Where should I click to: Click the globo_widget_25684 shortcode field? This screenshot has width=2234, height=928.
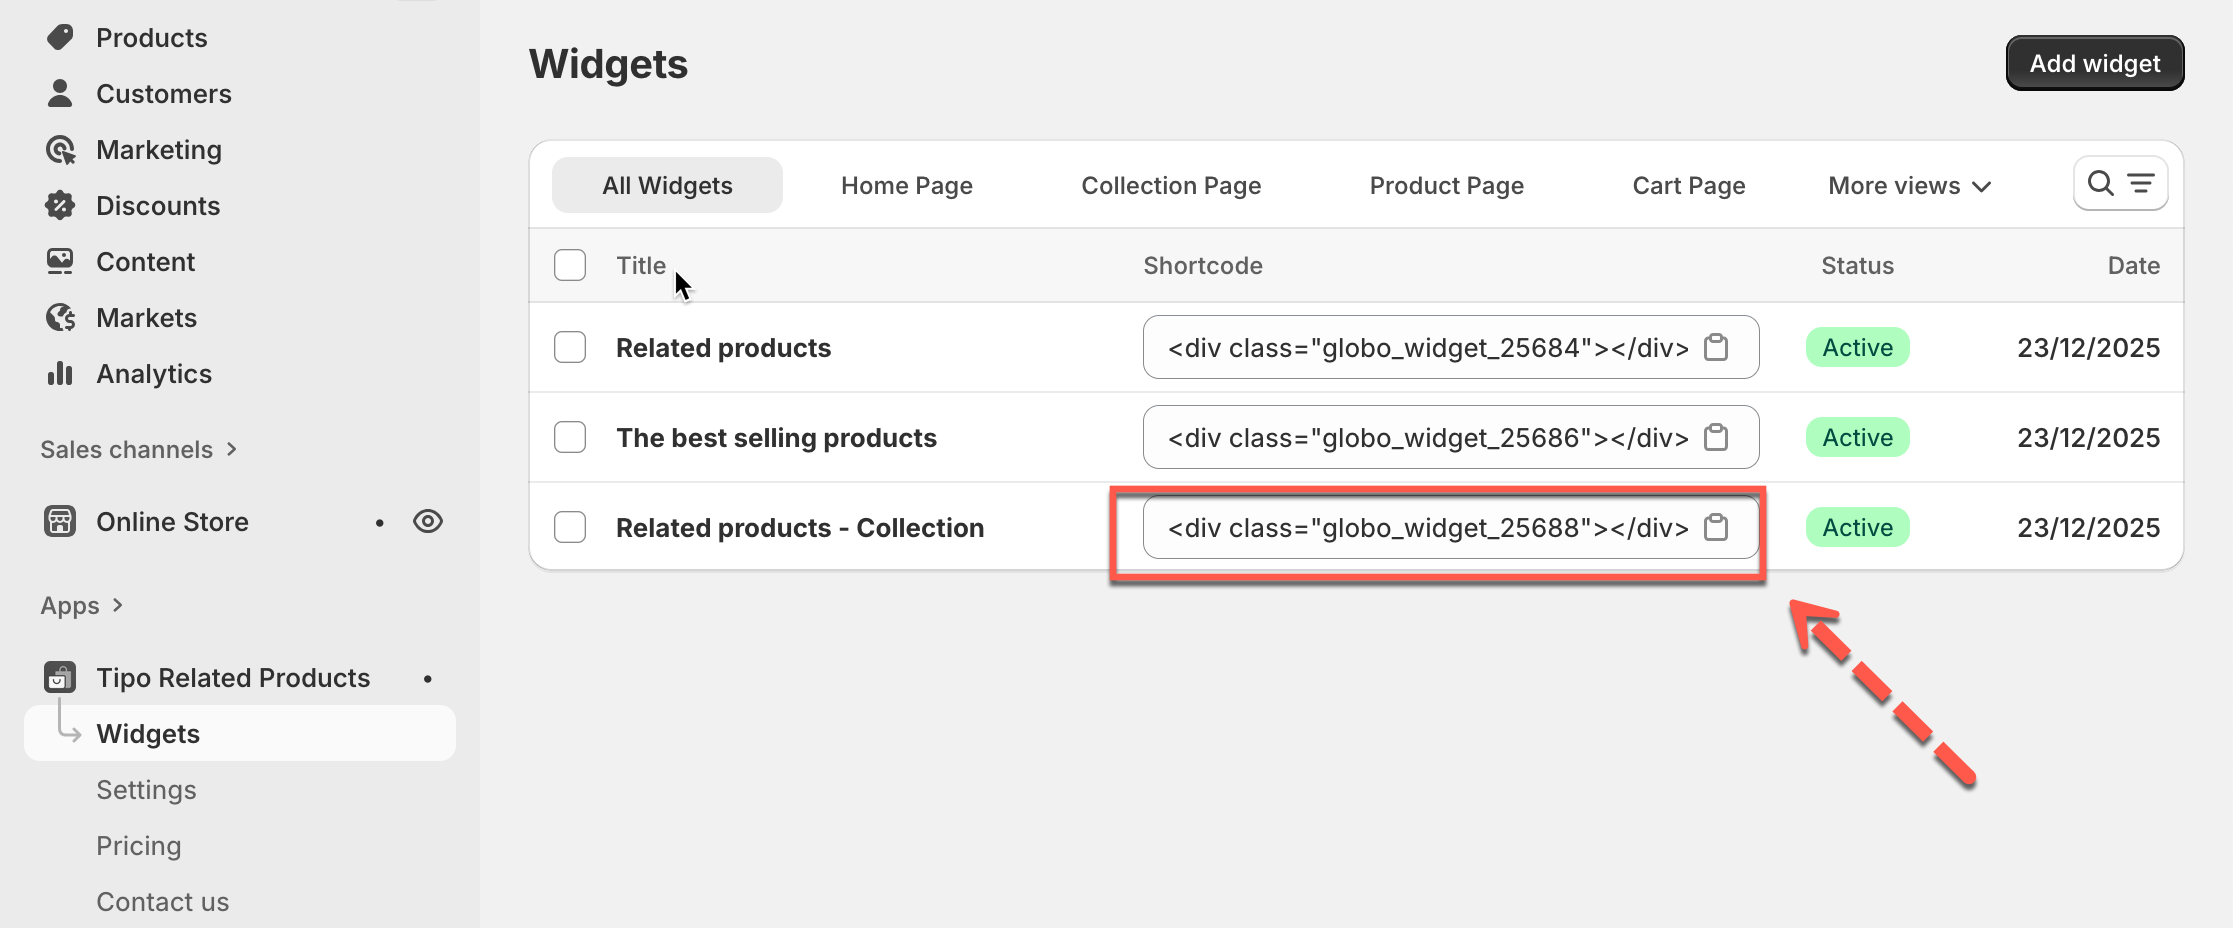click(1427, 348)
